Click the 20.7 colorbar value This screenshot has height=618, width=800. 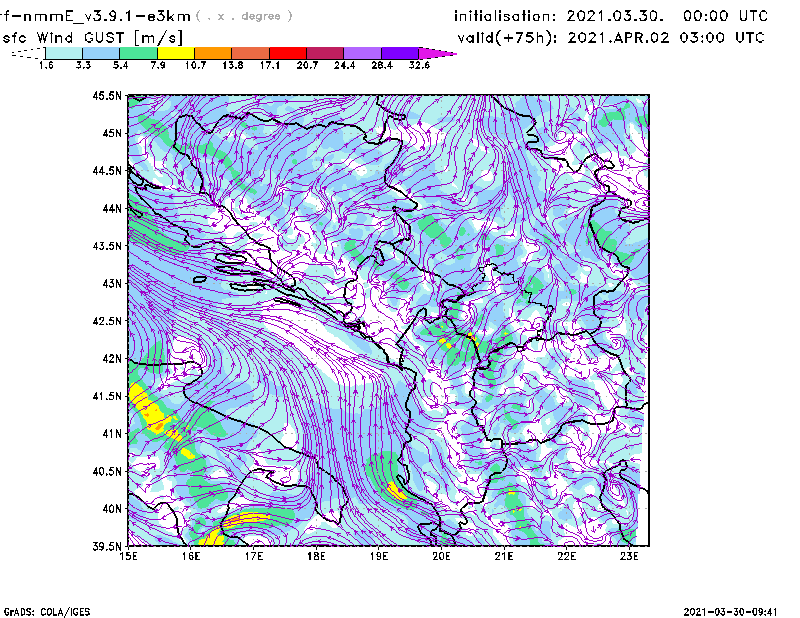pyautogui.click(x=307, y=65)
